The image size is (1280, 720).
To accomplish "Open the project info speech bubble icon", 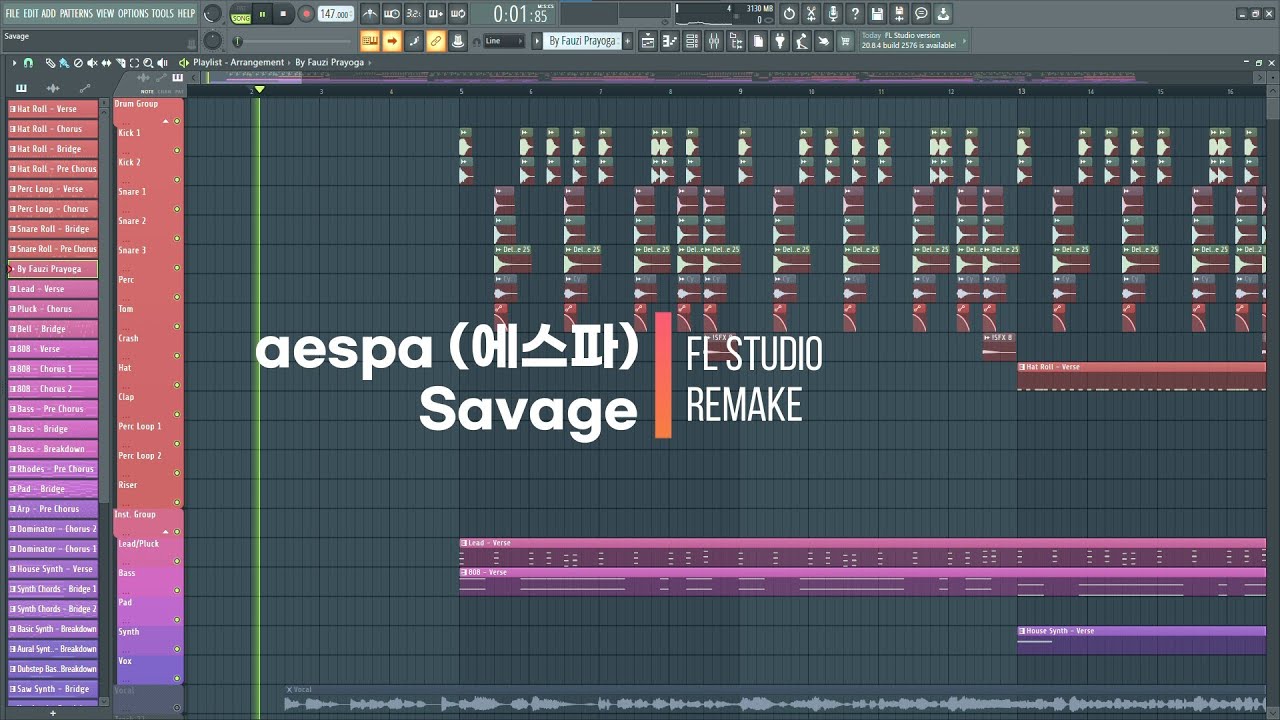I will tap(921, 14).
